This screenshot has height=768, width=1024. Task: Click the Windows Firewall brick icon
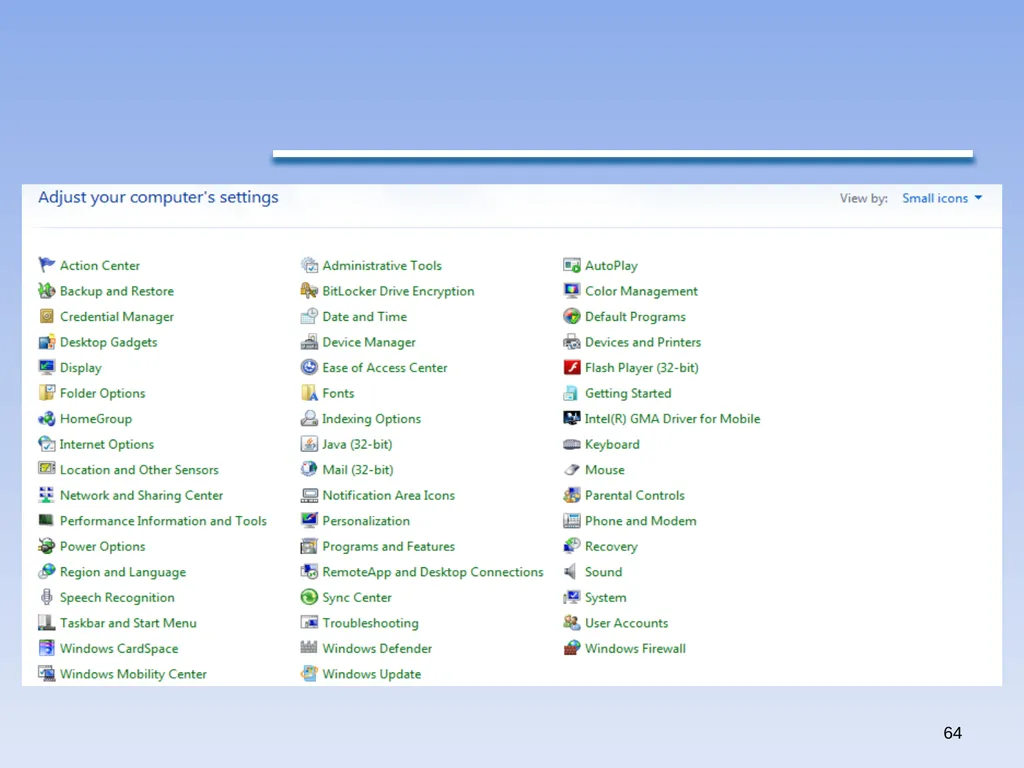pos(571,648)
